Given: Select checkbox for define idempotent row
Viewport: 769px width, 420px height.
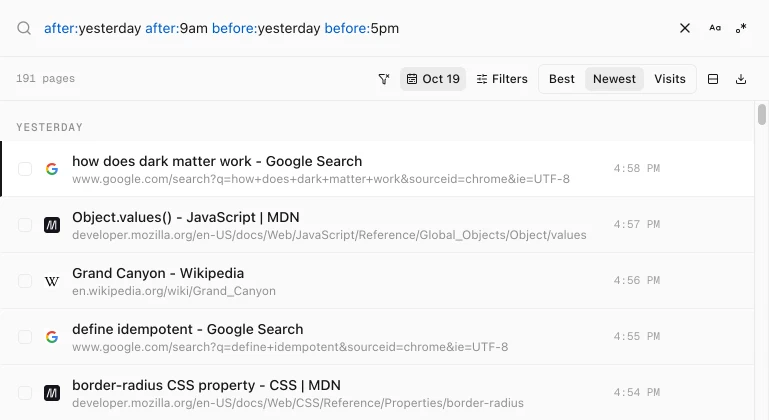Looking at the screenshot, I should point(25,337).
